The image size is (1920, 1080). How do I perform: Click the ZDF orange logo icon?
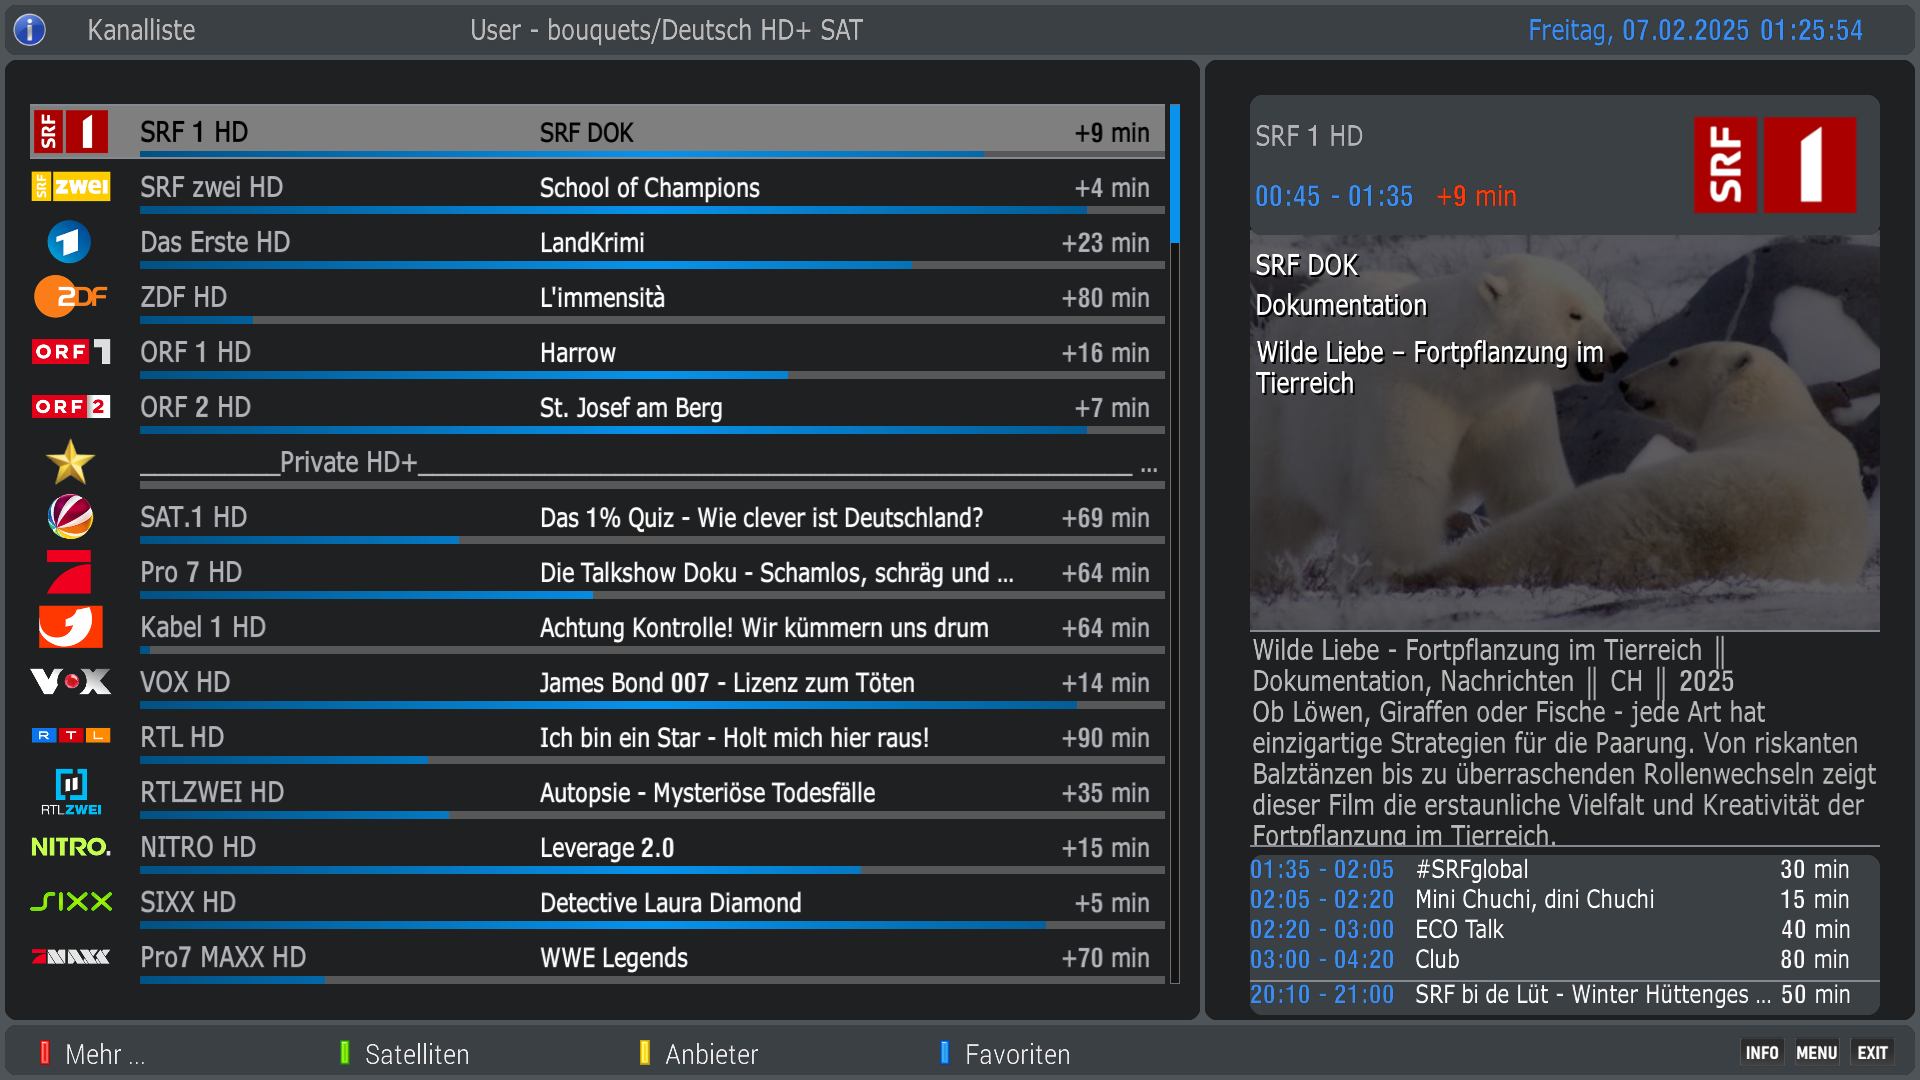click(70, 297)
